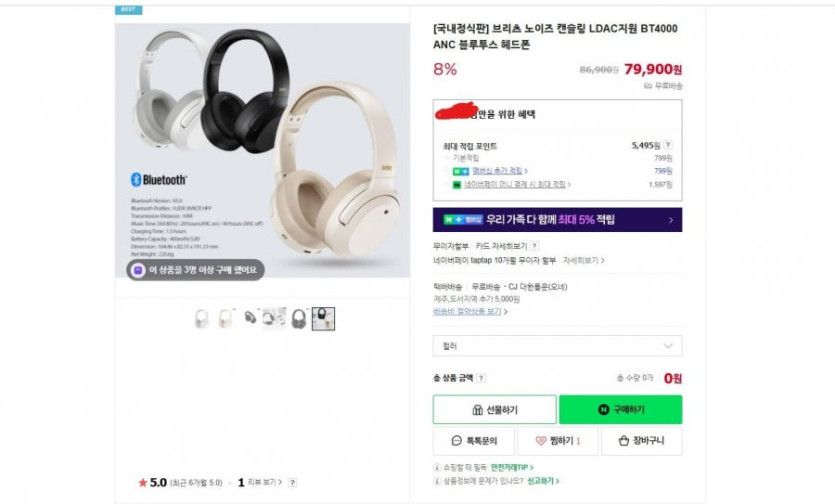Click the 자세히보기 link for 무이자 할부
Viewport: 835px width, 504px height.
pos(584,261)
